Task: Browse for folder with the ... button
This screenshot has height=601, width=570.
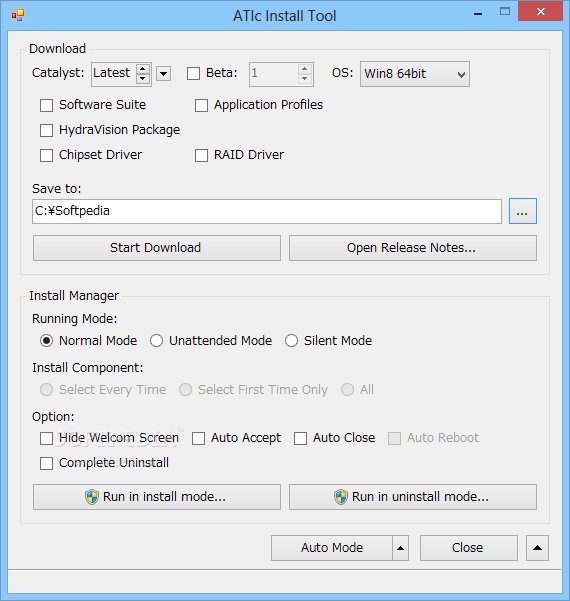Action: click(x=523, y=211)
